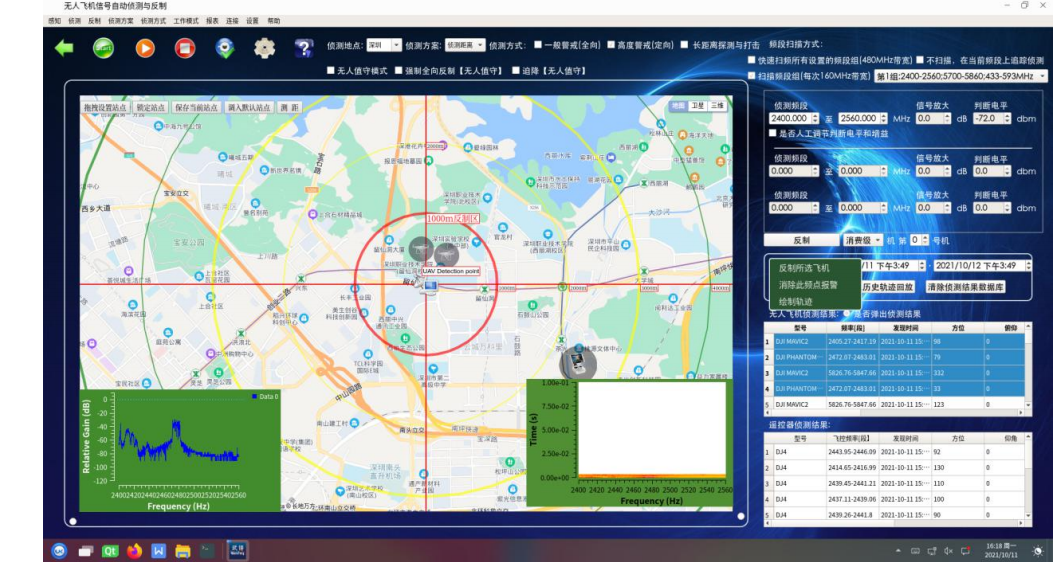This screenshot has width=1060, height=562.
Task: Open the 帮助 menu
Action: (274, 21)
